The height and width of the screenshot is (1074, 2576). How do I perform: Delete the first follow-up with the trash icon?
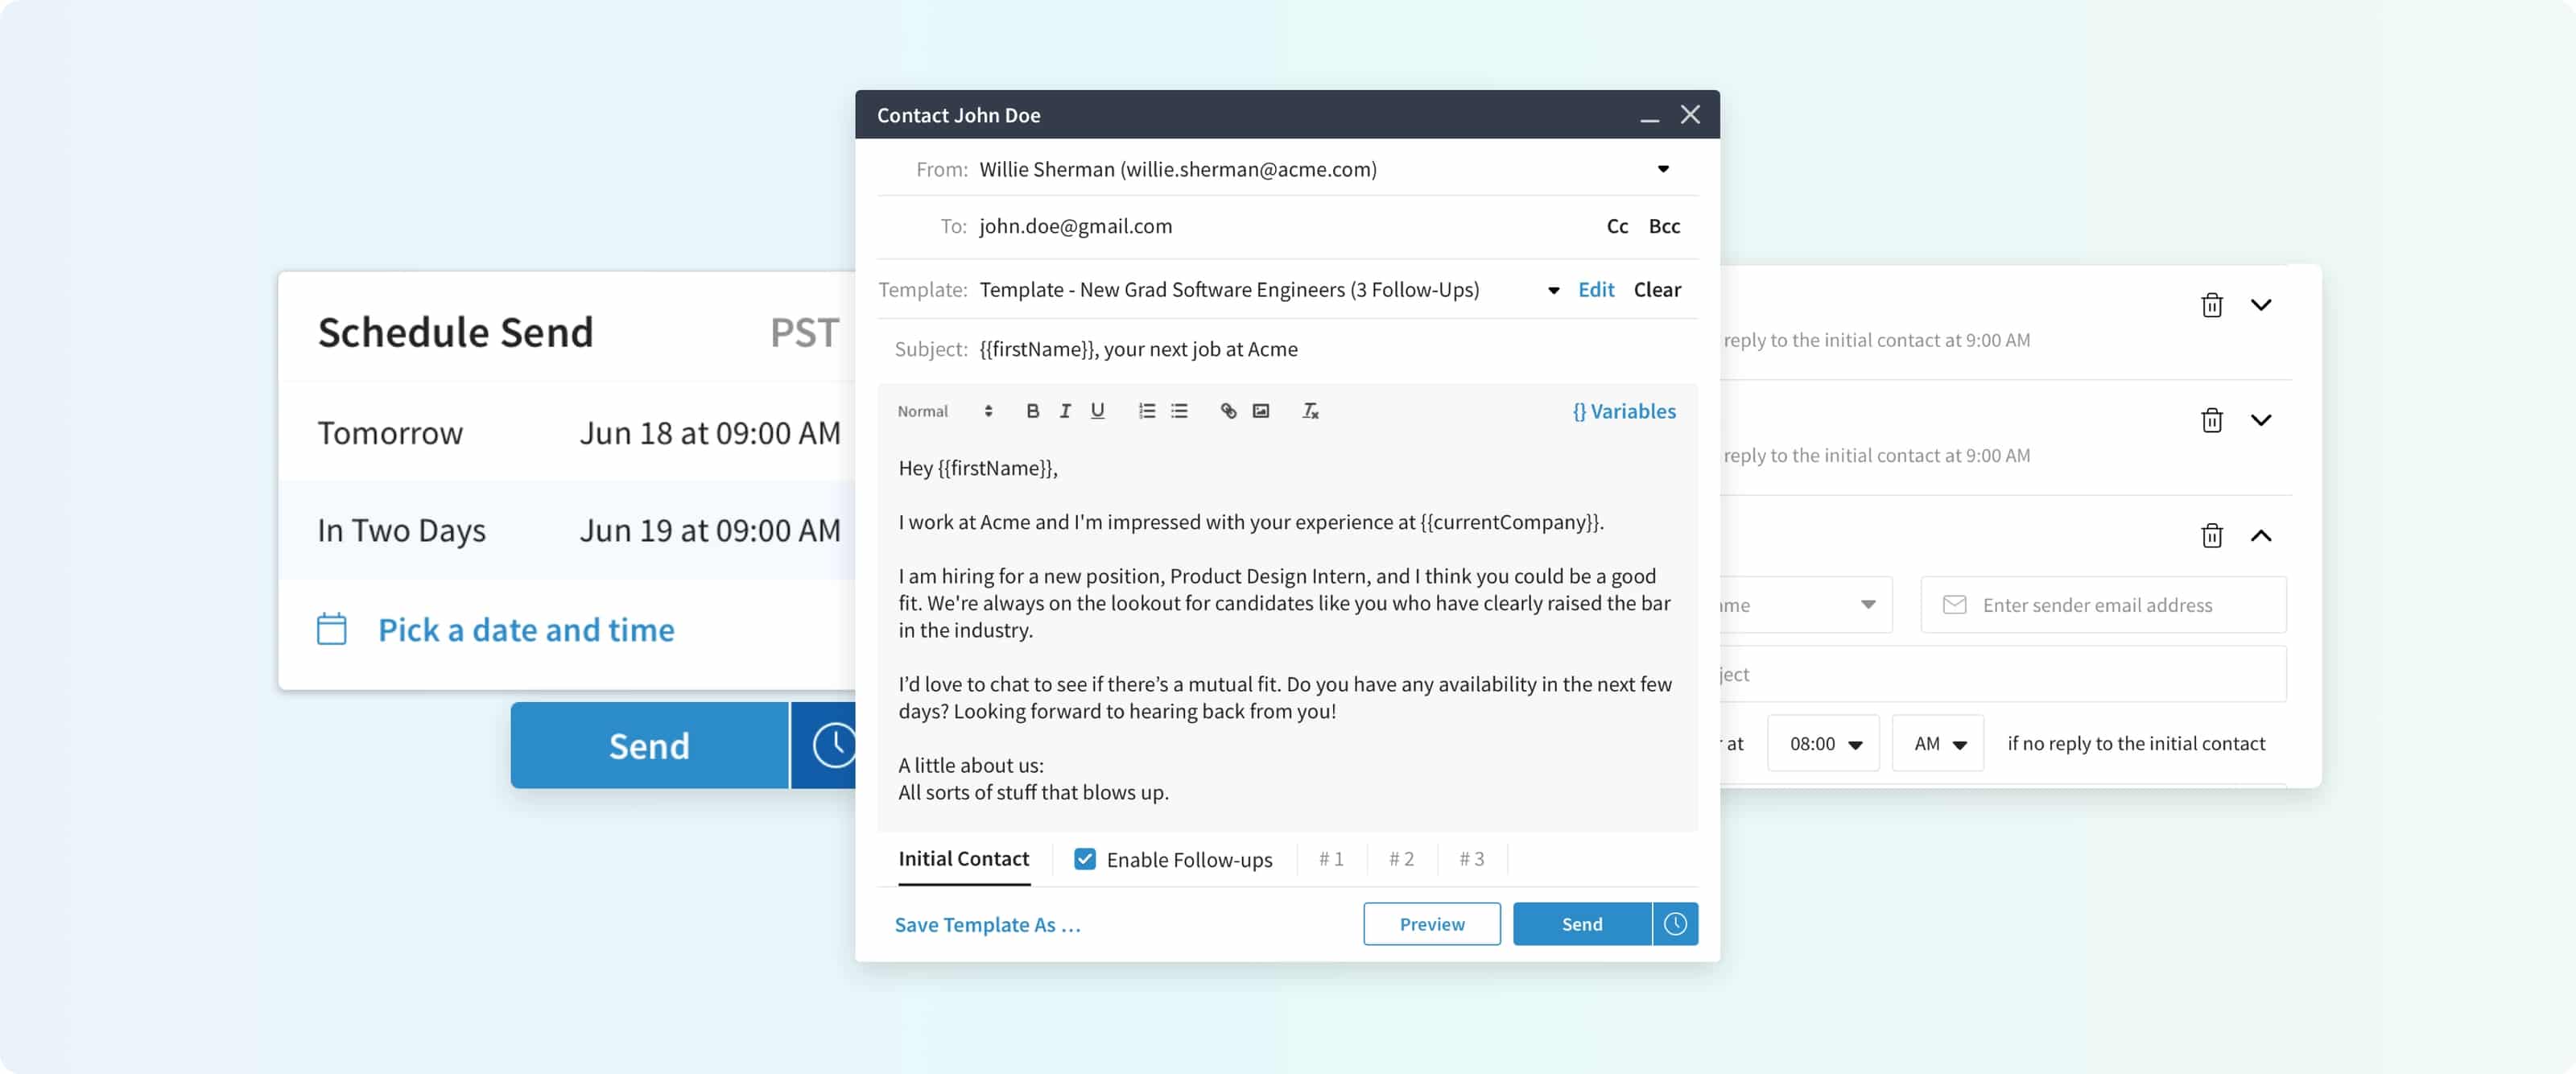[2211, 305]
